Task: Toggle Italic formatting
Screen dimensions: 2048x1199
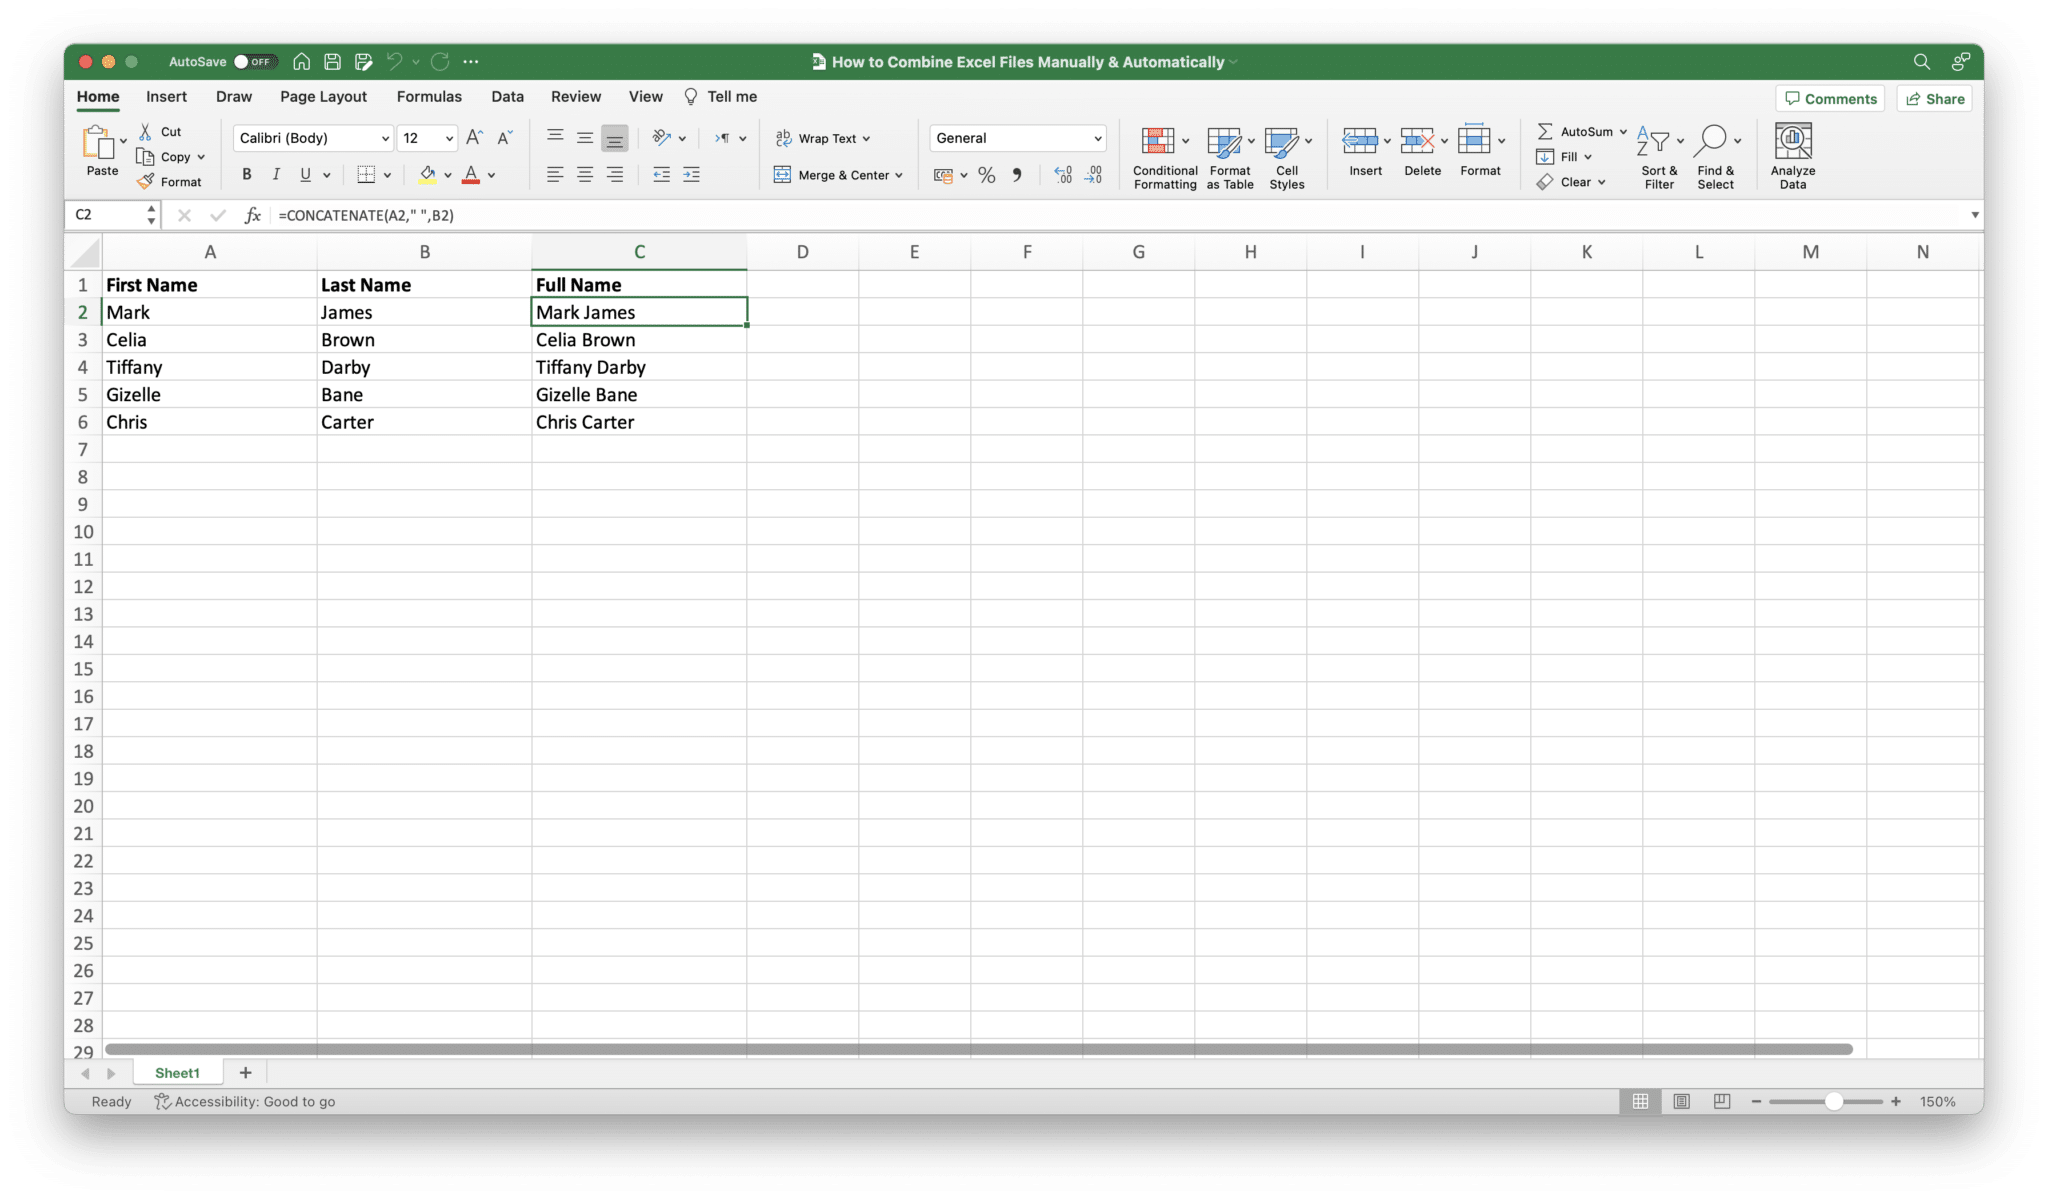Action: tap(276, 175)
